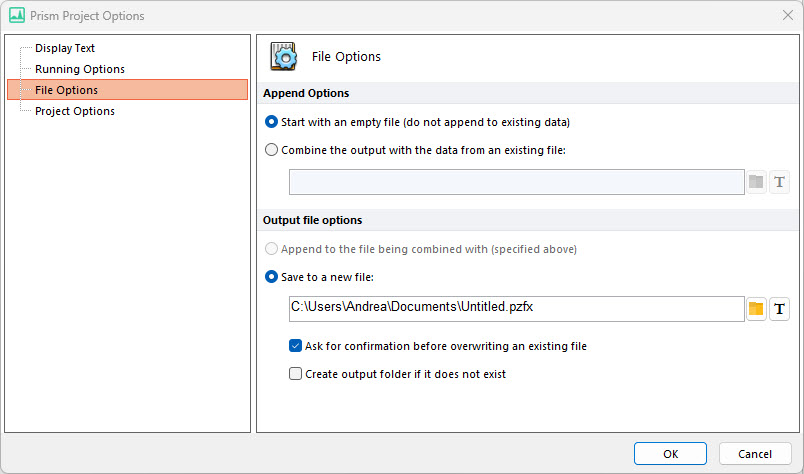Click the File Options gear header icon
Image resolution: width=804 pixels, height=474 pixels.
click(284, 56)
